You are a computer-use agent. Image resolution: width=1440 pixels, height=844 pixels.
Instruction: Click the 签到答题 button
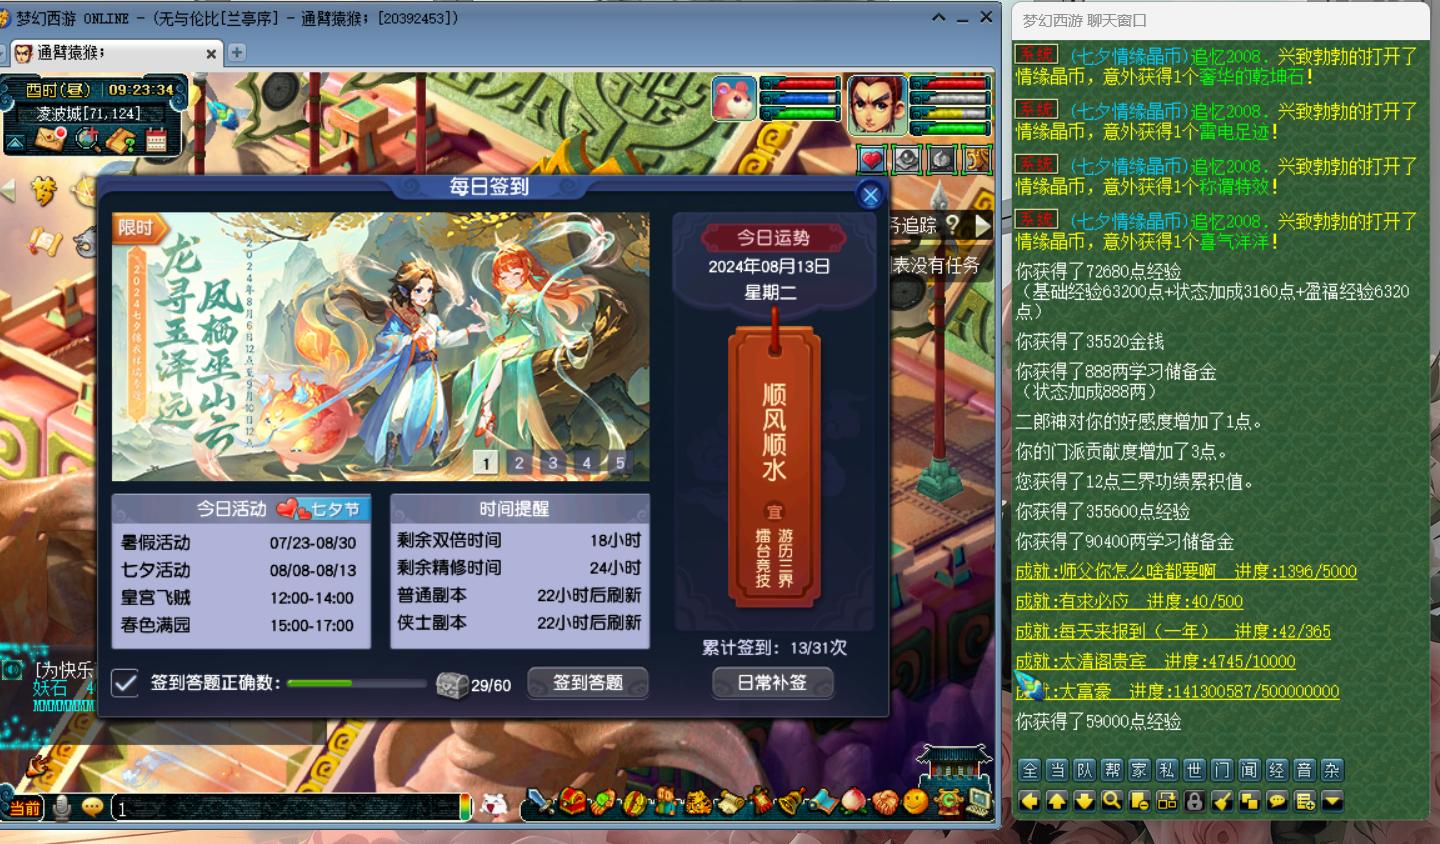[x=588, y=683]
